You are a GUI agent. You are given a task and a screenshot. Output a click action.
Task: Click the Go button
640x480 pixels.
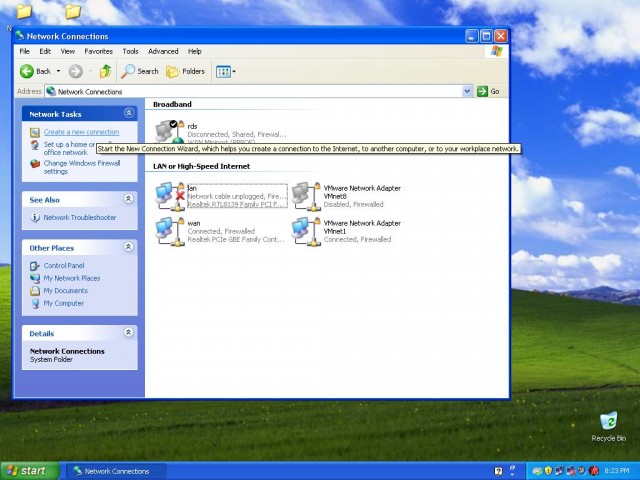point(488,91)
